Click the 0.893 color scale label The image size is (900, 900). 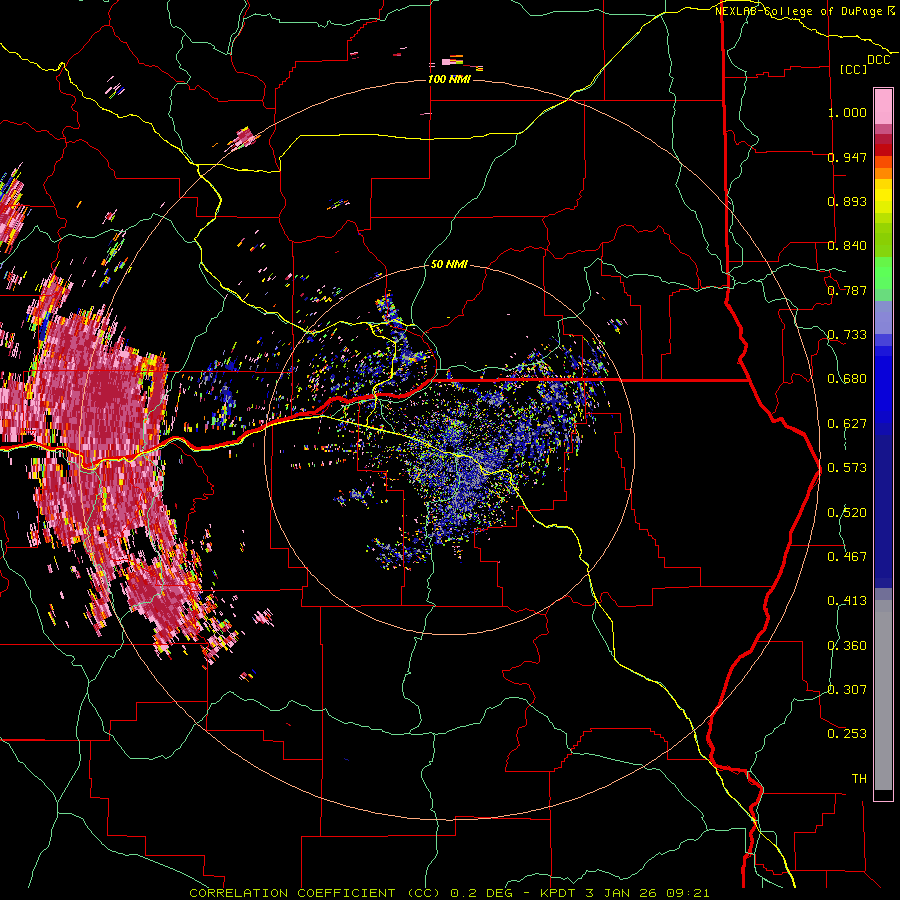point(847,201)
